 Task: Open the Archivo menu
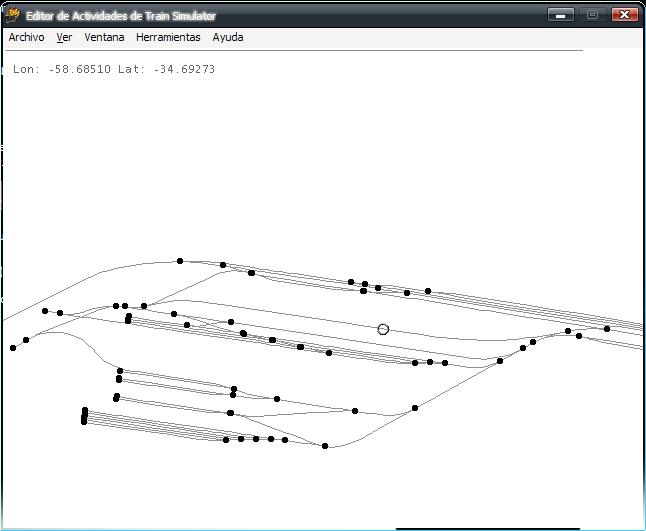coord(26,37)
